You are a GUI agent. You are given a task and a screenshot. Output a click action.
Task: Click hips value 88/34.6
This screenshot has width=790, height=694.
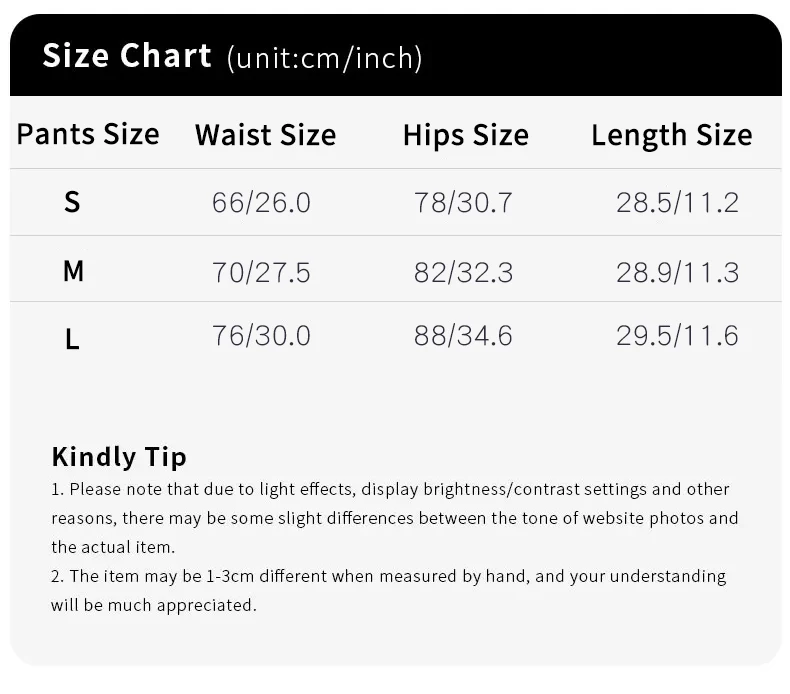tap(463, 336)
